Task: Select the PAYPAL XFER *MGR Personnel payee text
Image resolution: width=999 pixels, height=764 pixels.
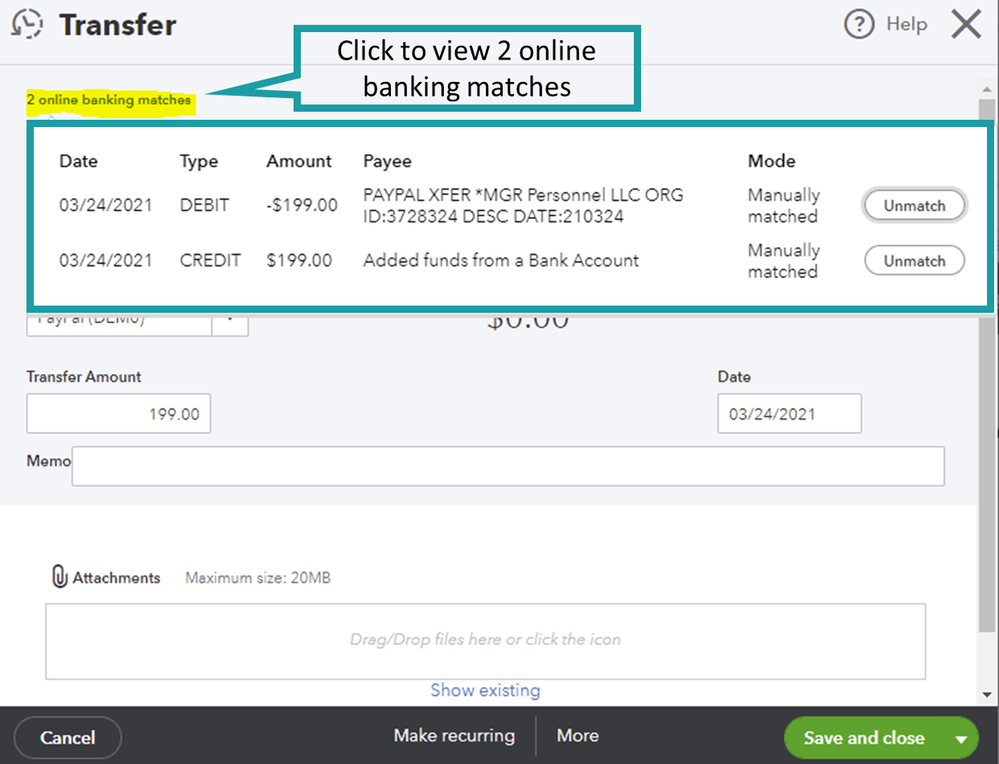Action: tap(523, 205)
